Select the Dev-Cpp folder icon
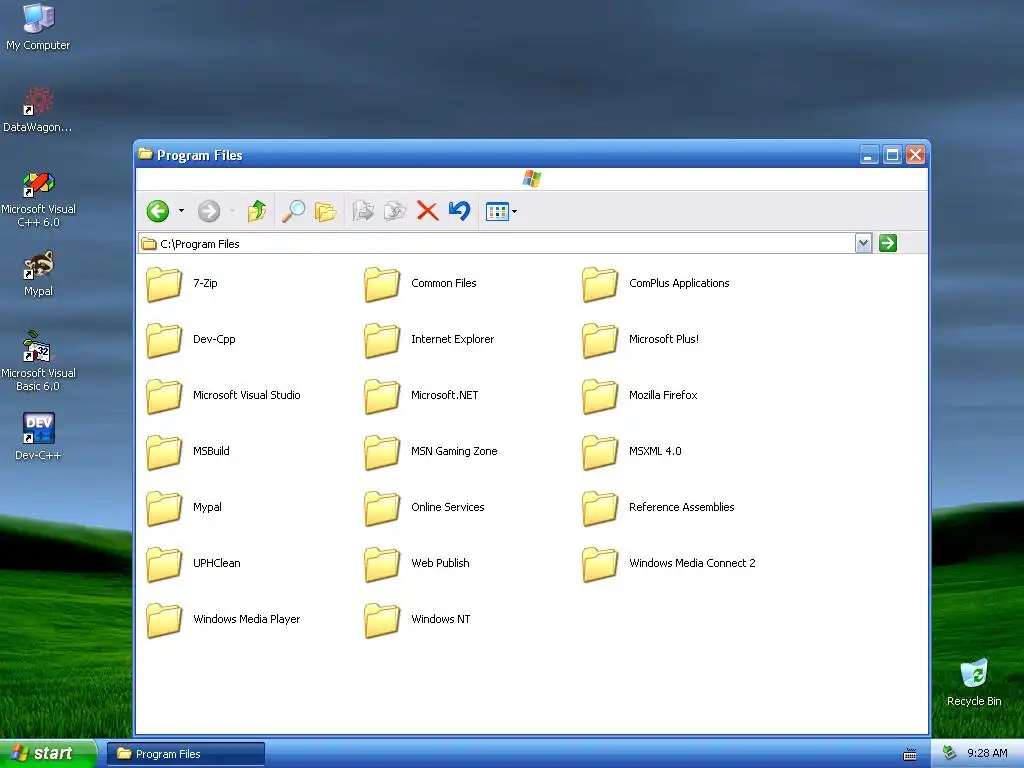1024x768 pixels. point(164,340)
